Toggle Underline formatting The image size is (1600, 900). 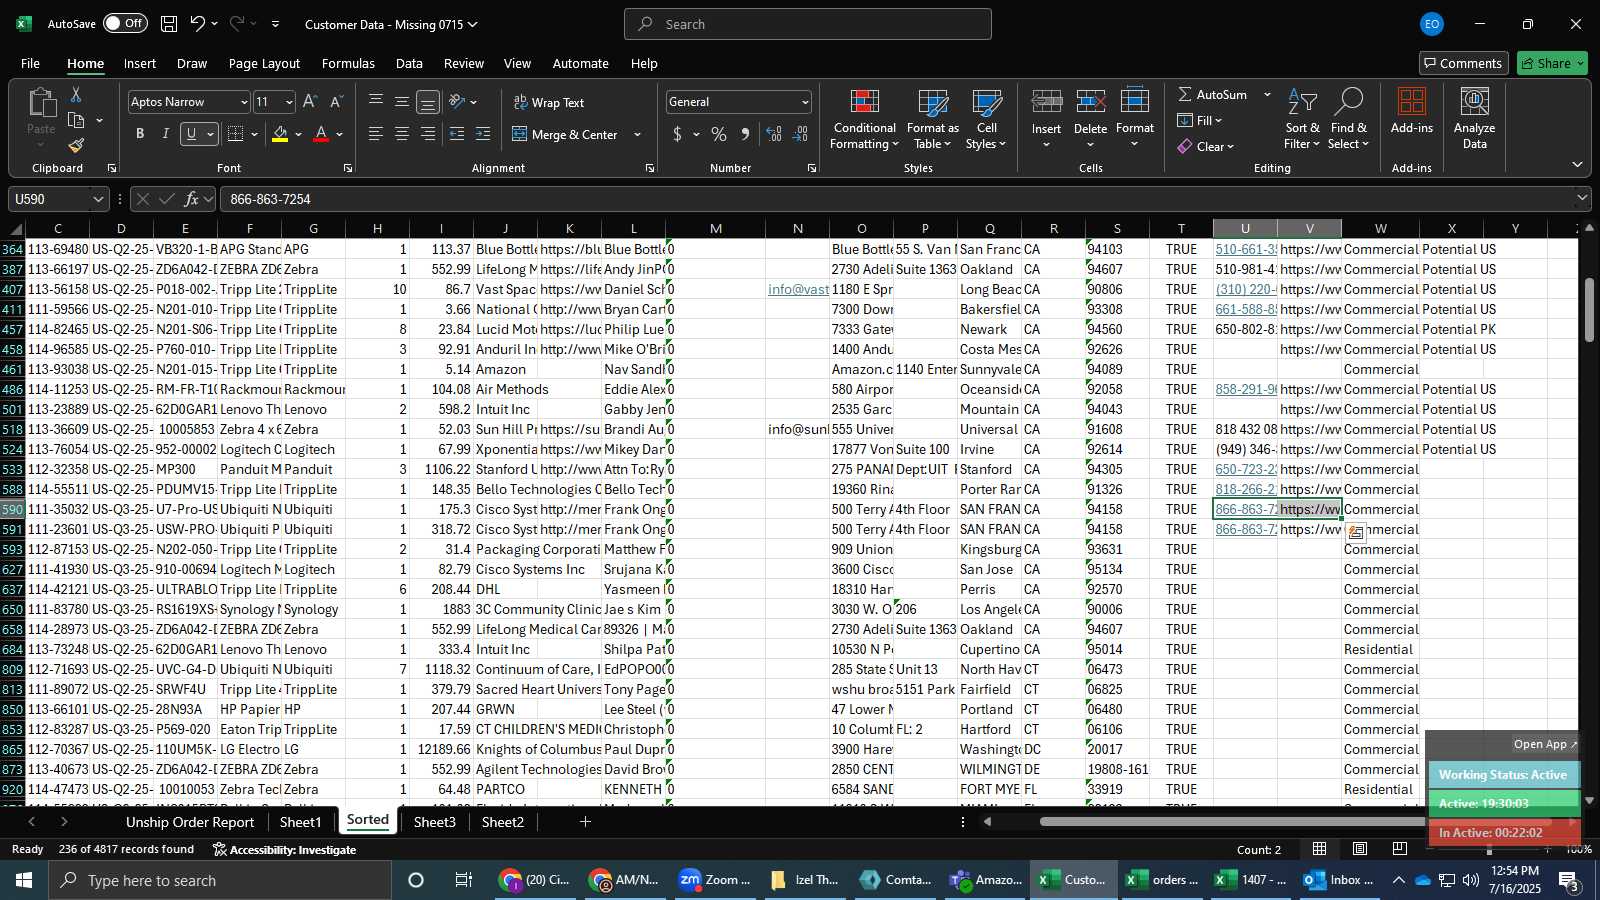coord(191,134)
